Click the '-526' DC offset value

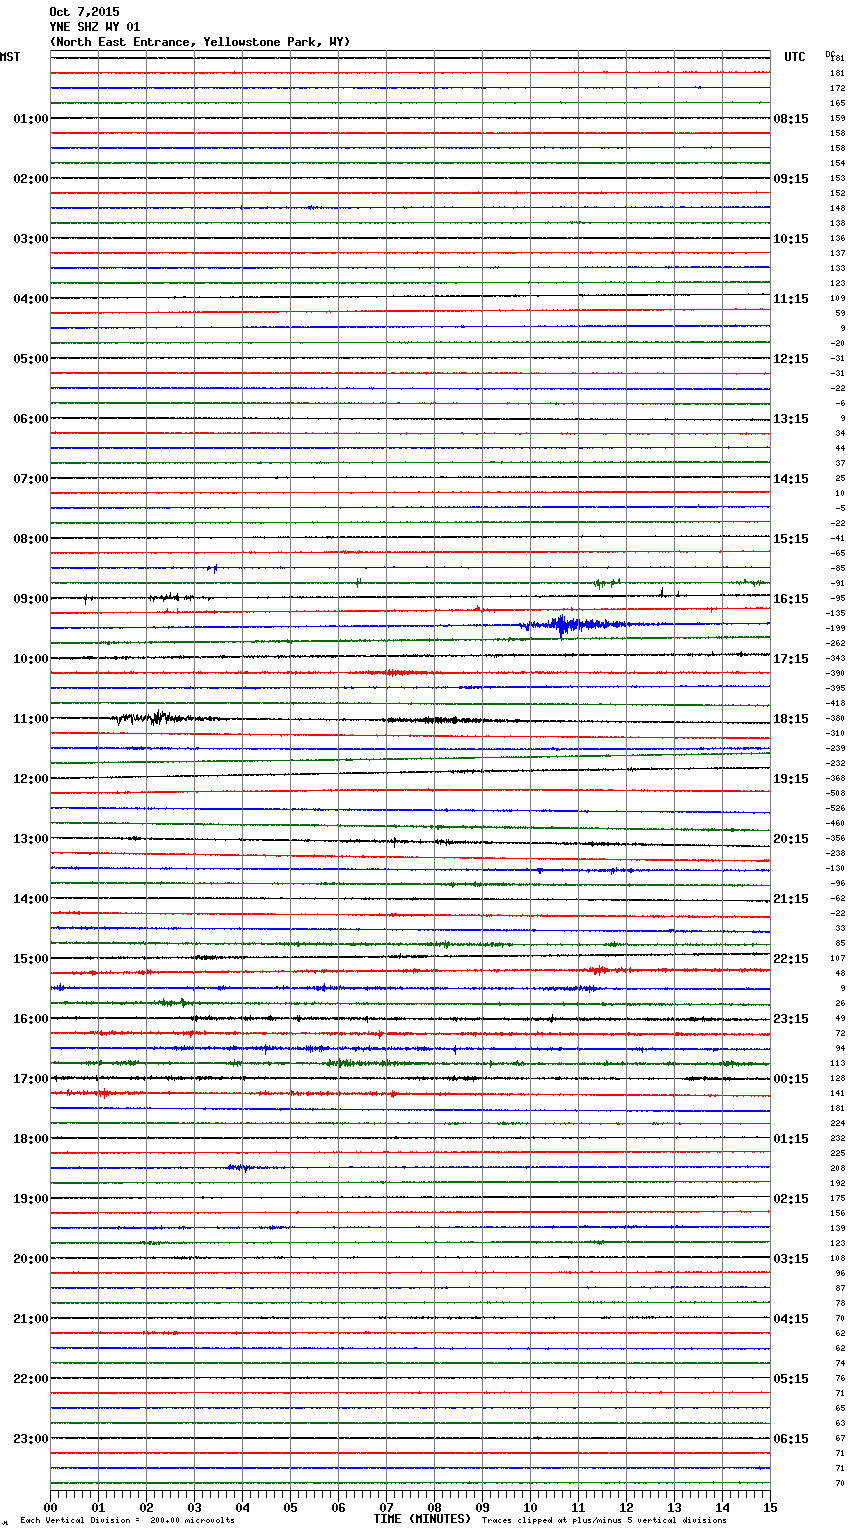pyautogui.click(x=835, y=809)
